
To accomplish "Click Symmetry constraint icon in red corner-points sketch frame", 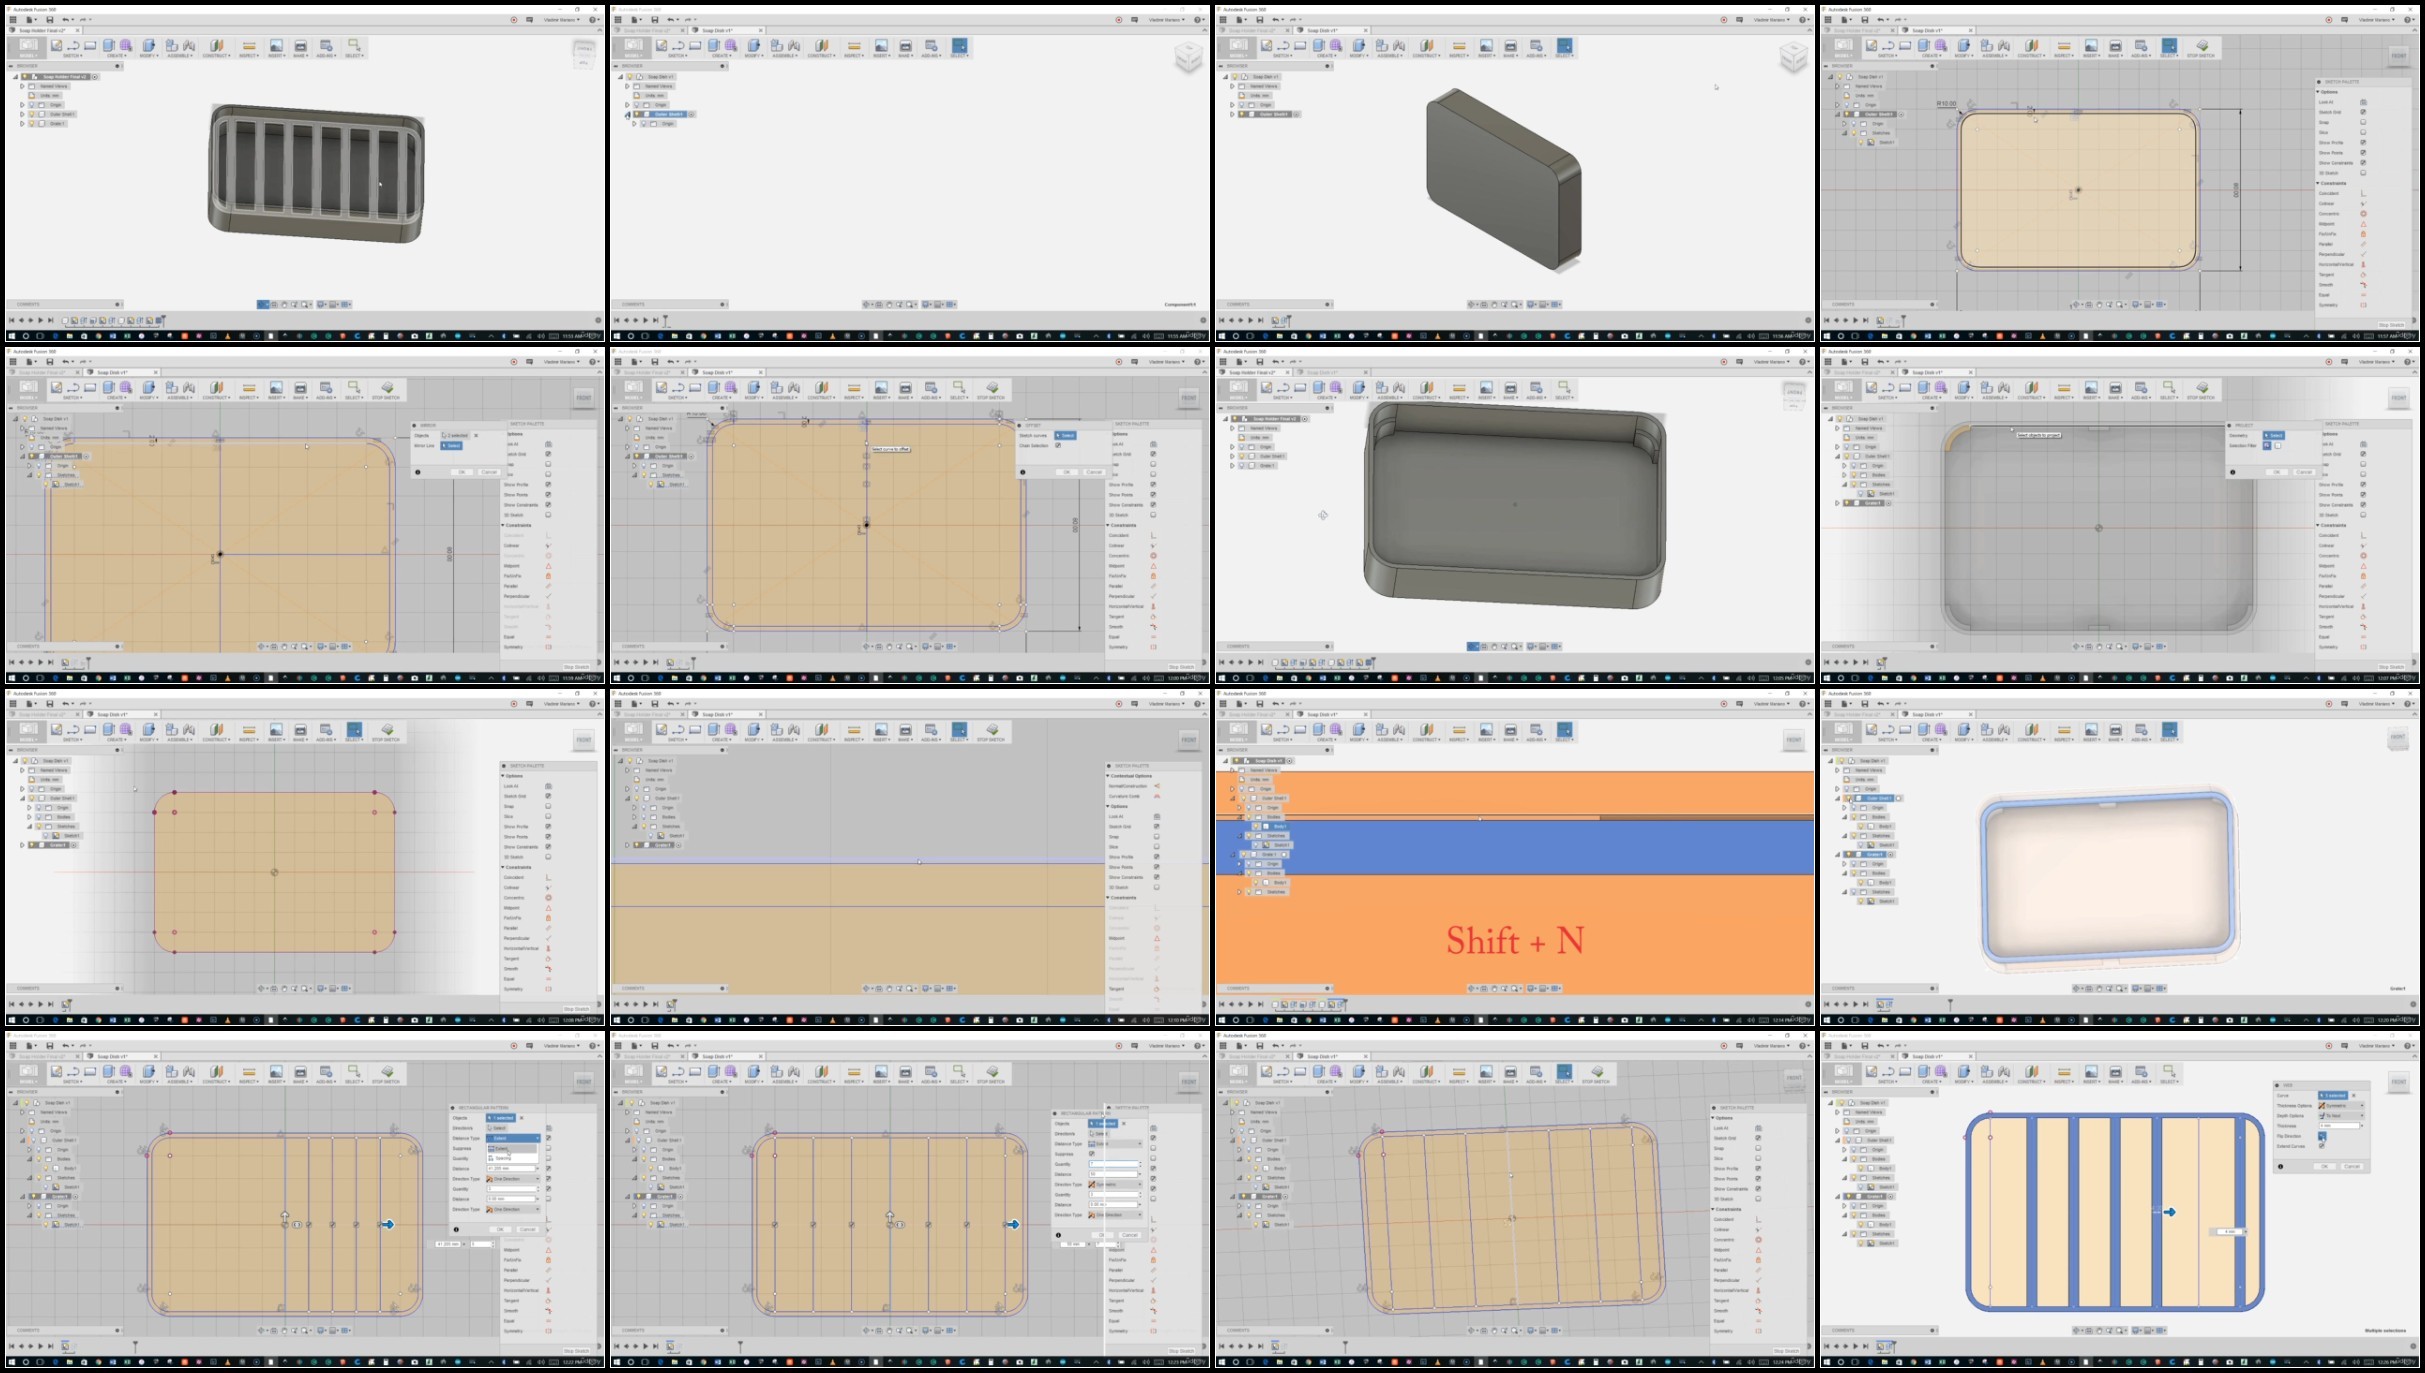I will [x=548, y=989].
